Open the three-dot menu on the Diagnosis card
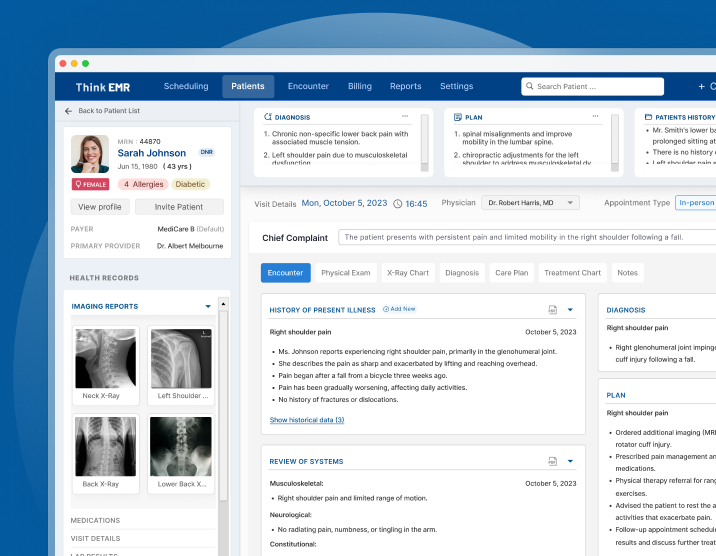The width and height of the screenshot is (716, 556). coord(405,117)
